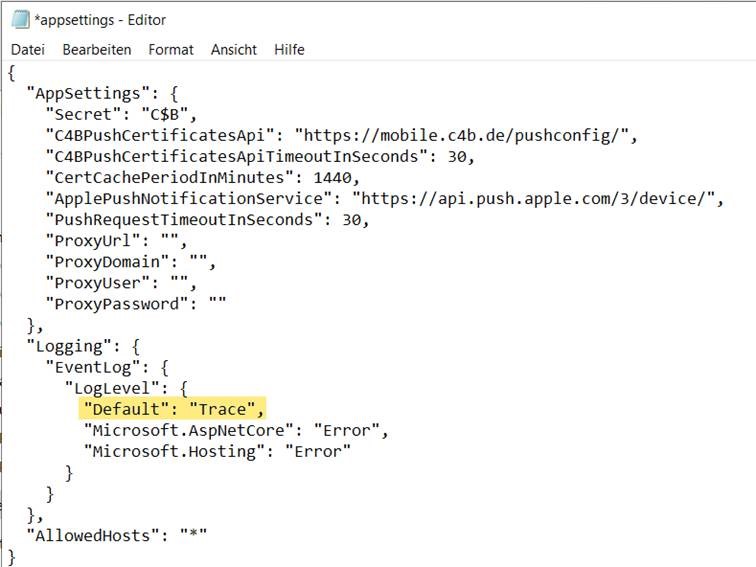Screen dimensions: 756x567
Task: Click the Notepad icon in title bar
Action: point(20,20)
